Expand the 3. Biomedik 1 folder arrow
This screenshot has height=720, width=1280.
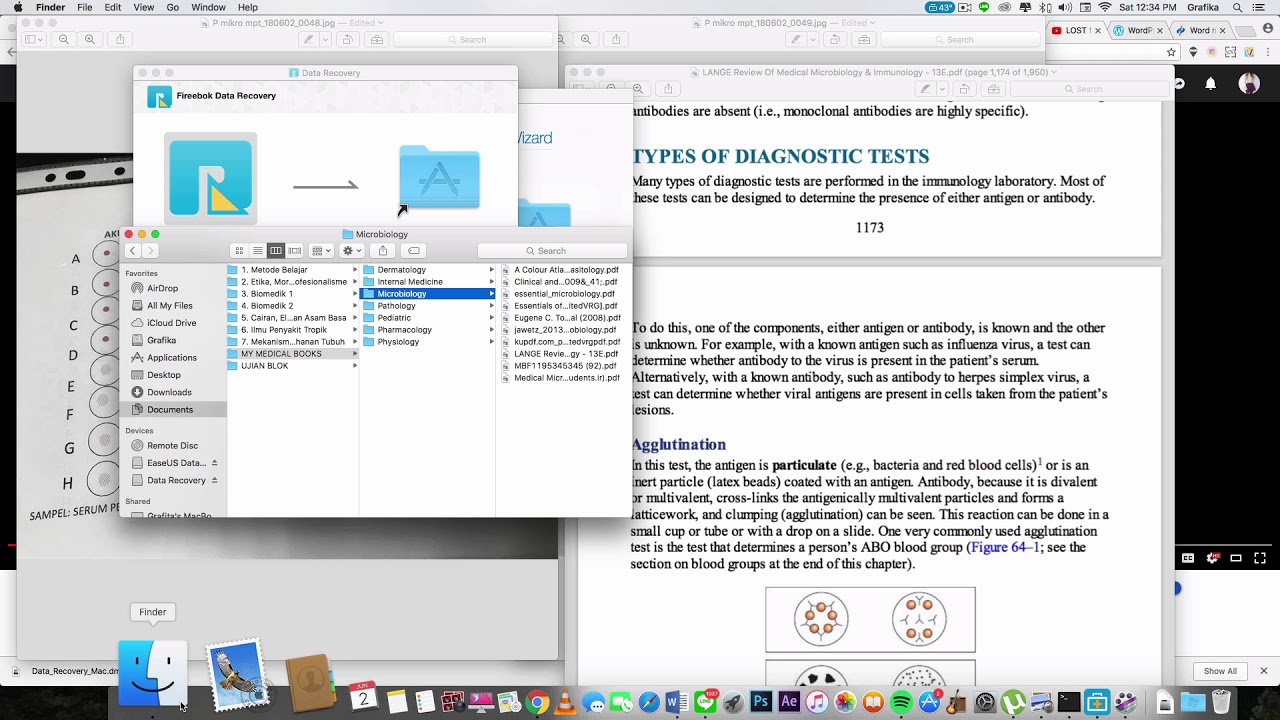point(354,294)
